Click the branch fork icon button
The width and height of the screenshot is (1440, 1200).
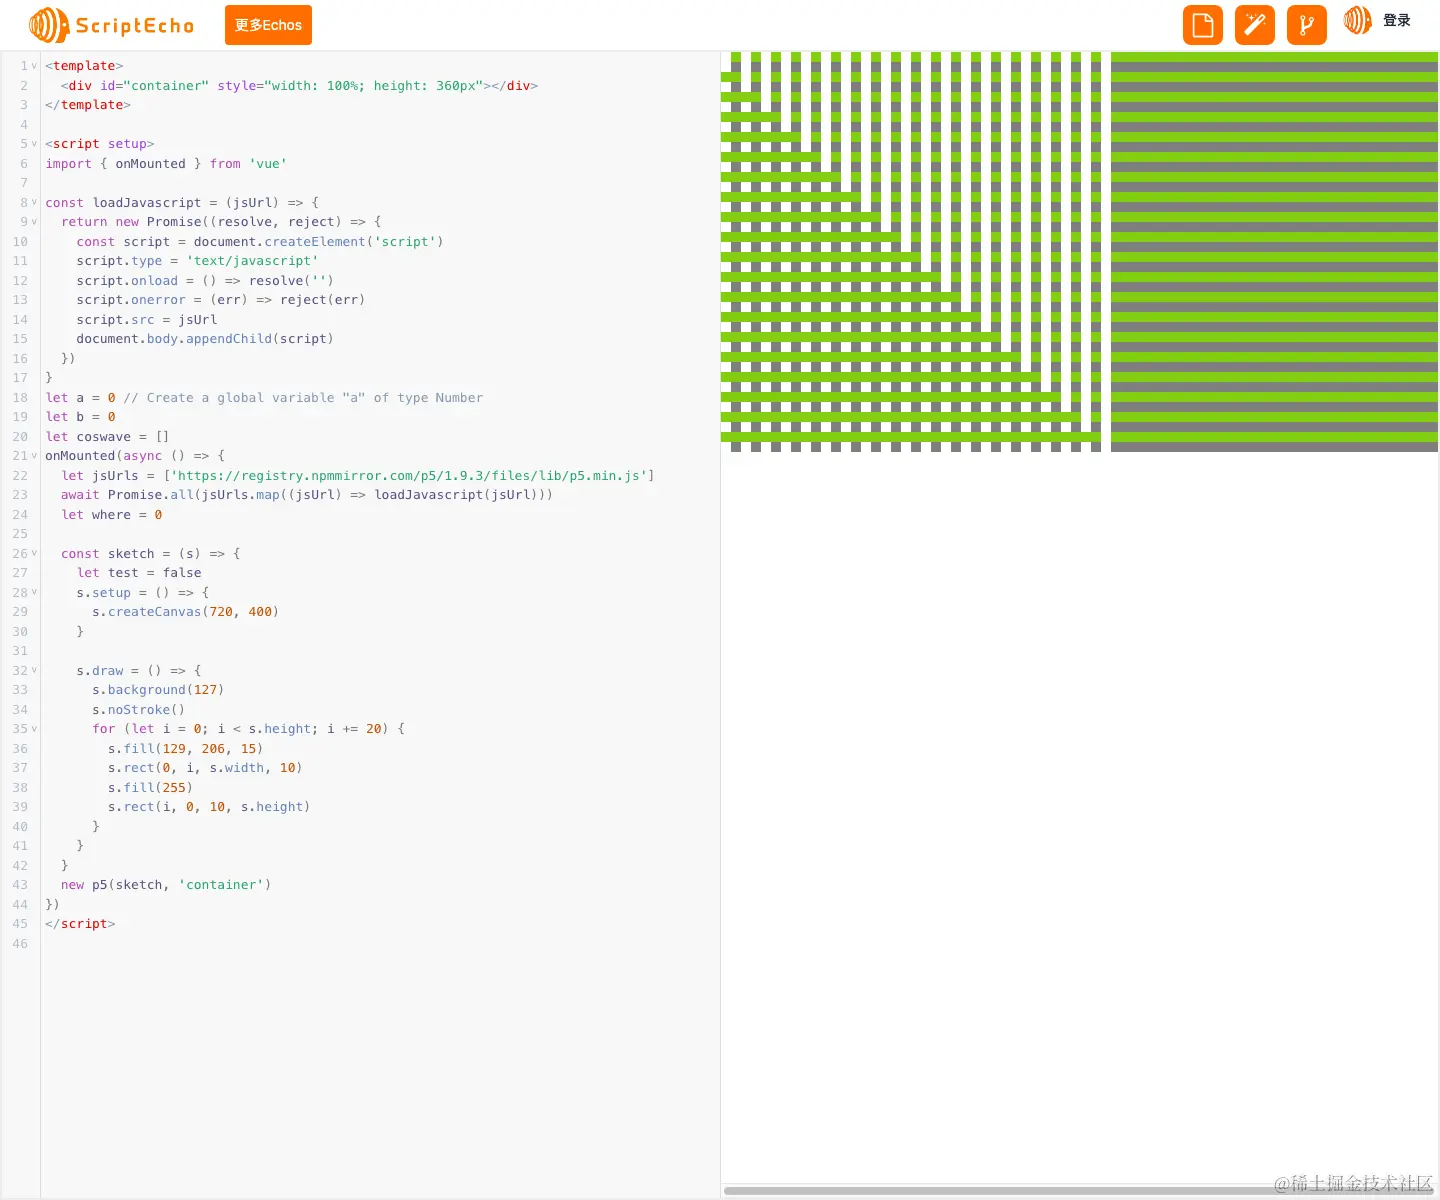1307,25
